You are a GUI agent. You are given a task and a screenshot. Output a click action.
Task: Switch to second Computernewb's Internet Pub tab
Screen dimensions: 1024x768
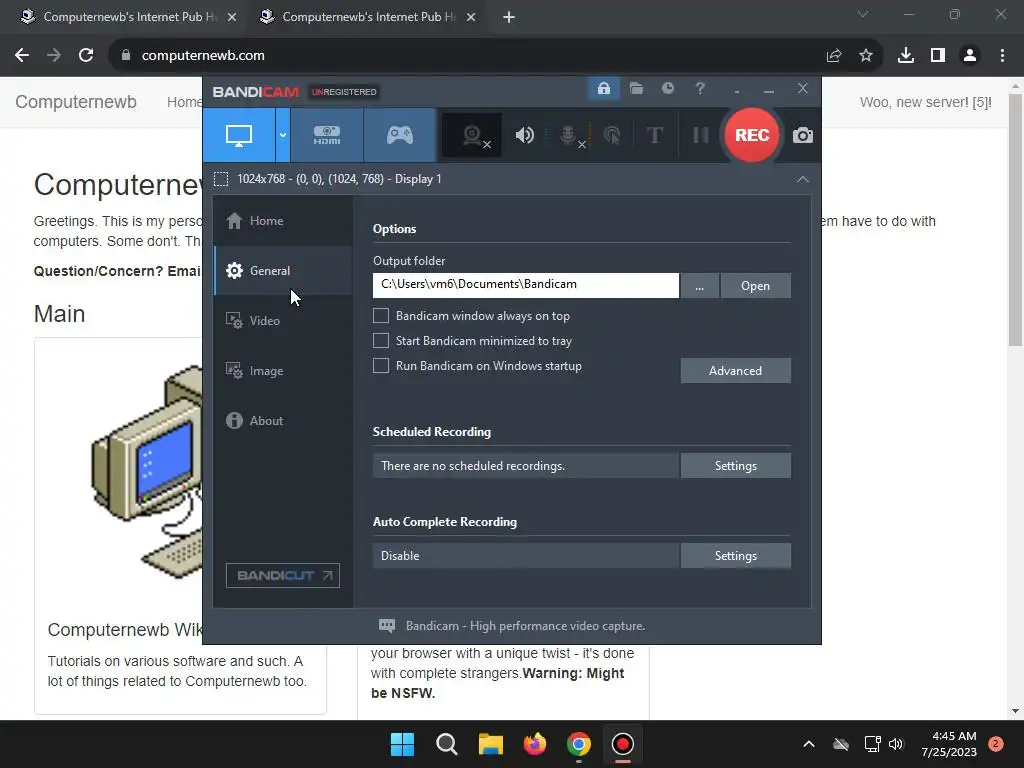click(x=368, y=17)
